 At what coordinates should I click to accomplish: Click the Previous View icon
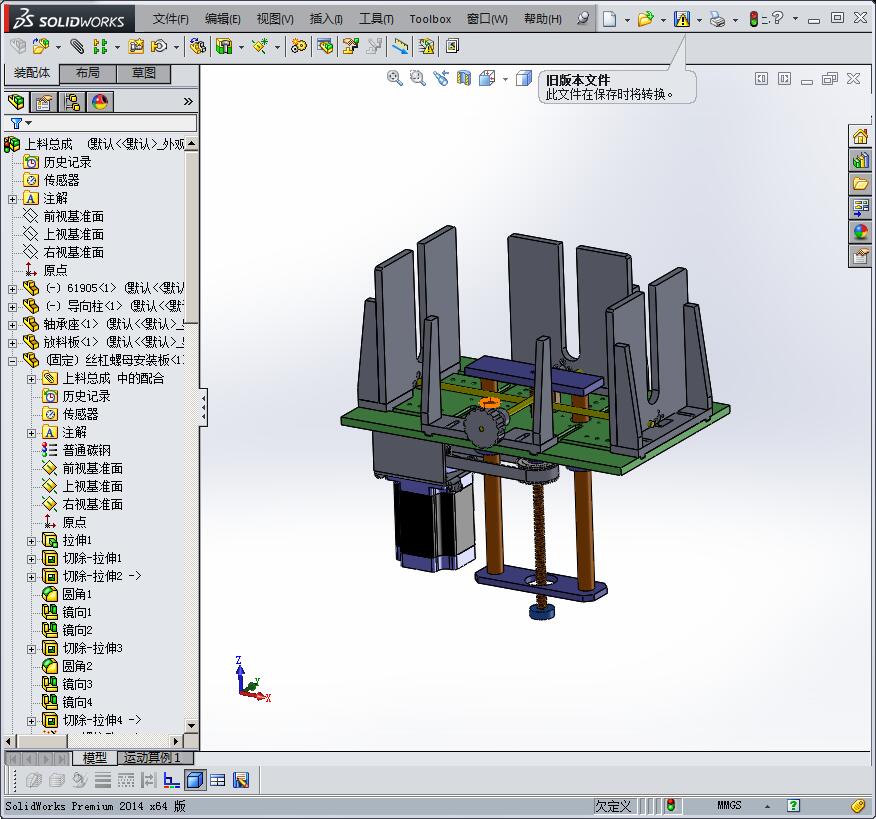click(441, 78)
